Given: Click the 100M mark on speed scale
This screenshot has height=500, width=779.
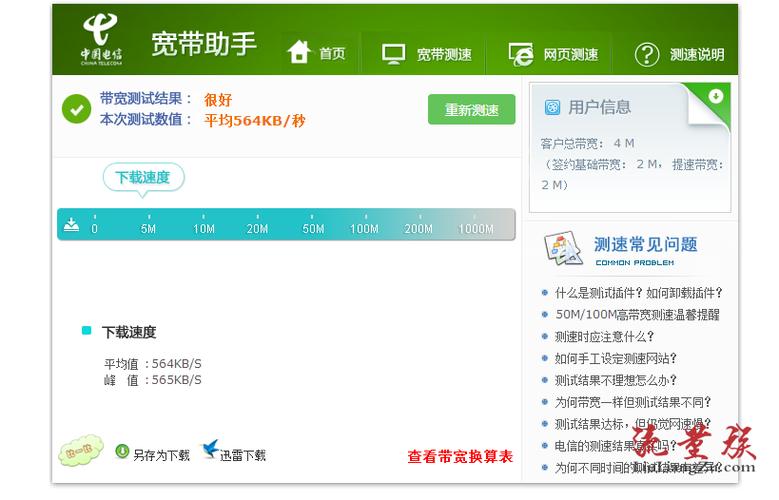Looking at the screenshot, I should coord(364,229).
